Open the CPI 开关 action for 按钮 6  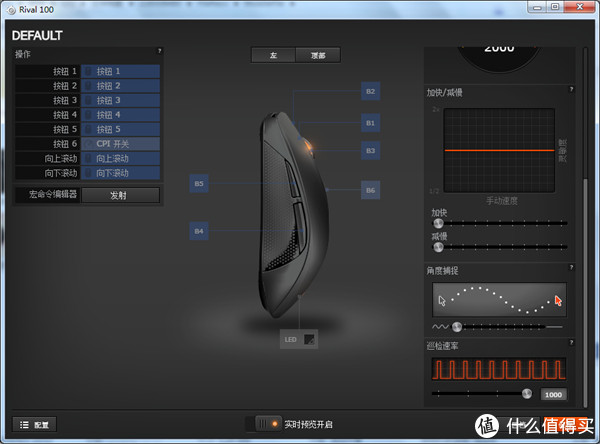pyautogui.click(x=120, y=144)
